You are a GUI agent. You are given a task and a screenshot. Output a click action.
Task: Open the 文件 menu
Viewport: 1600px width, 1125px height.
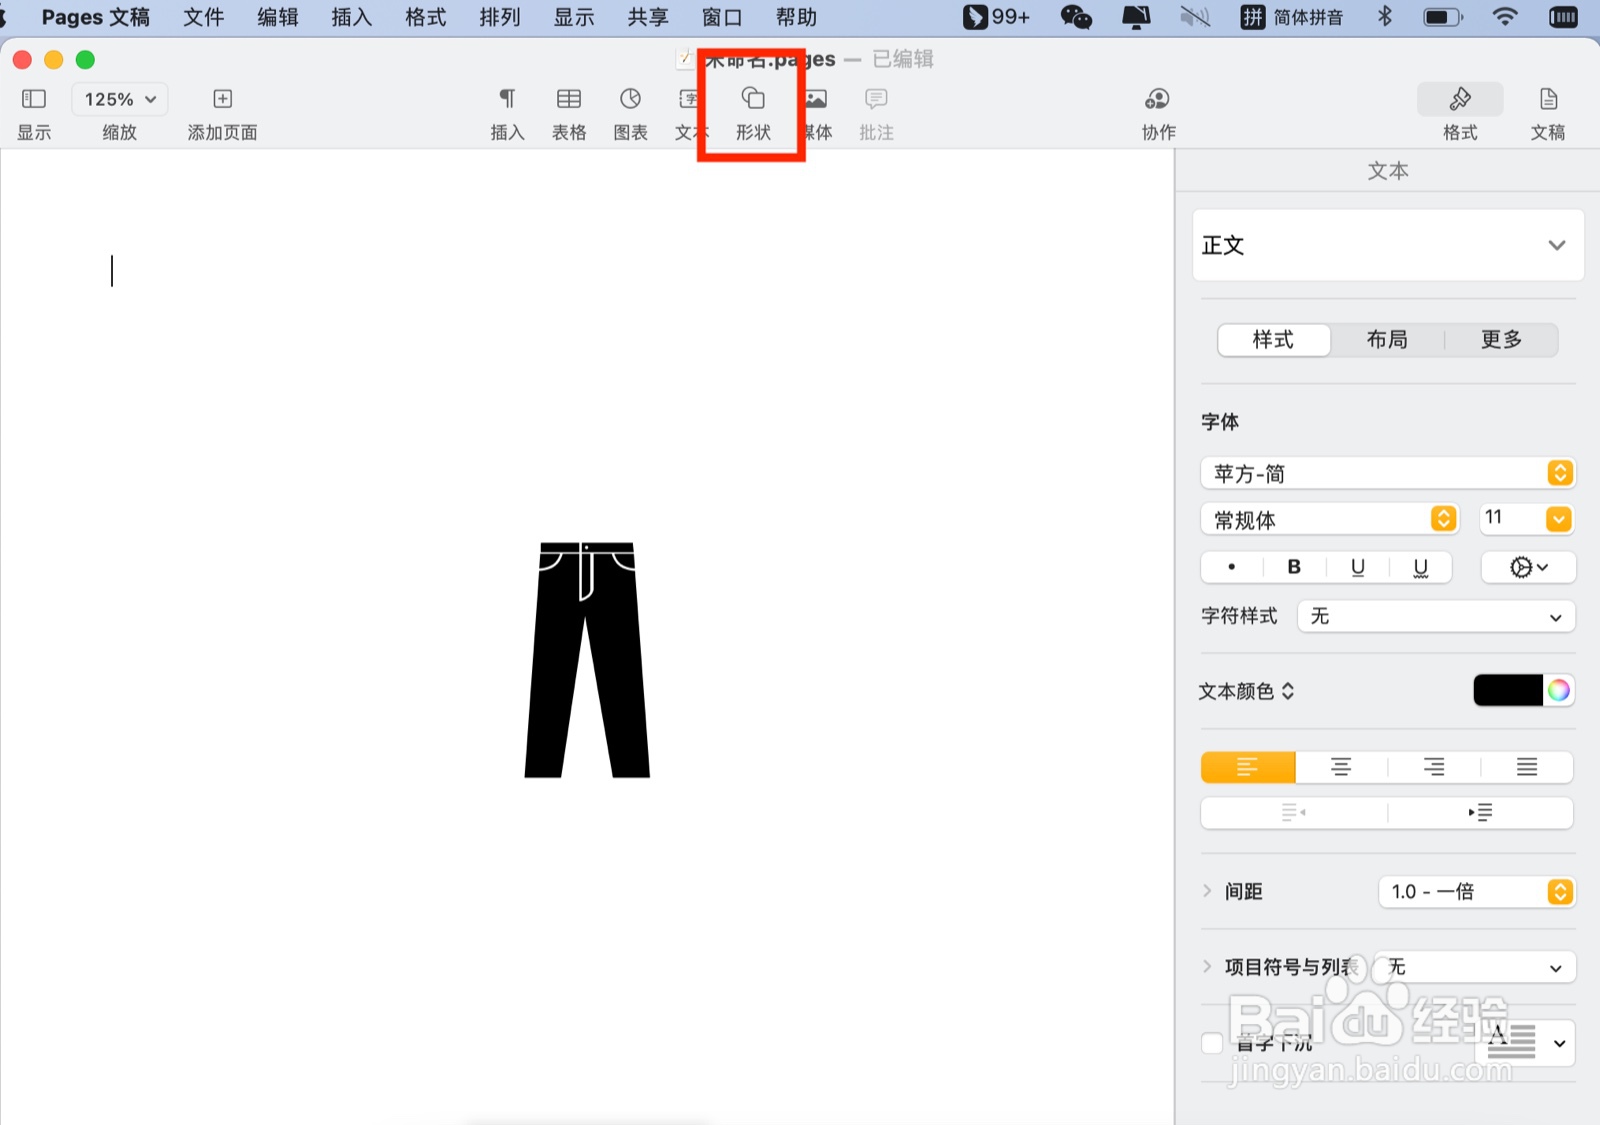[204, 17]
